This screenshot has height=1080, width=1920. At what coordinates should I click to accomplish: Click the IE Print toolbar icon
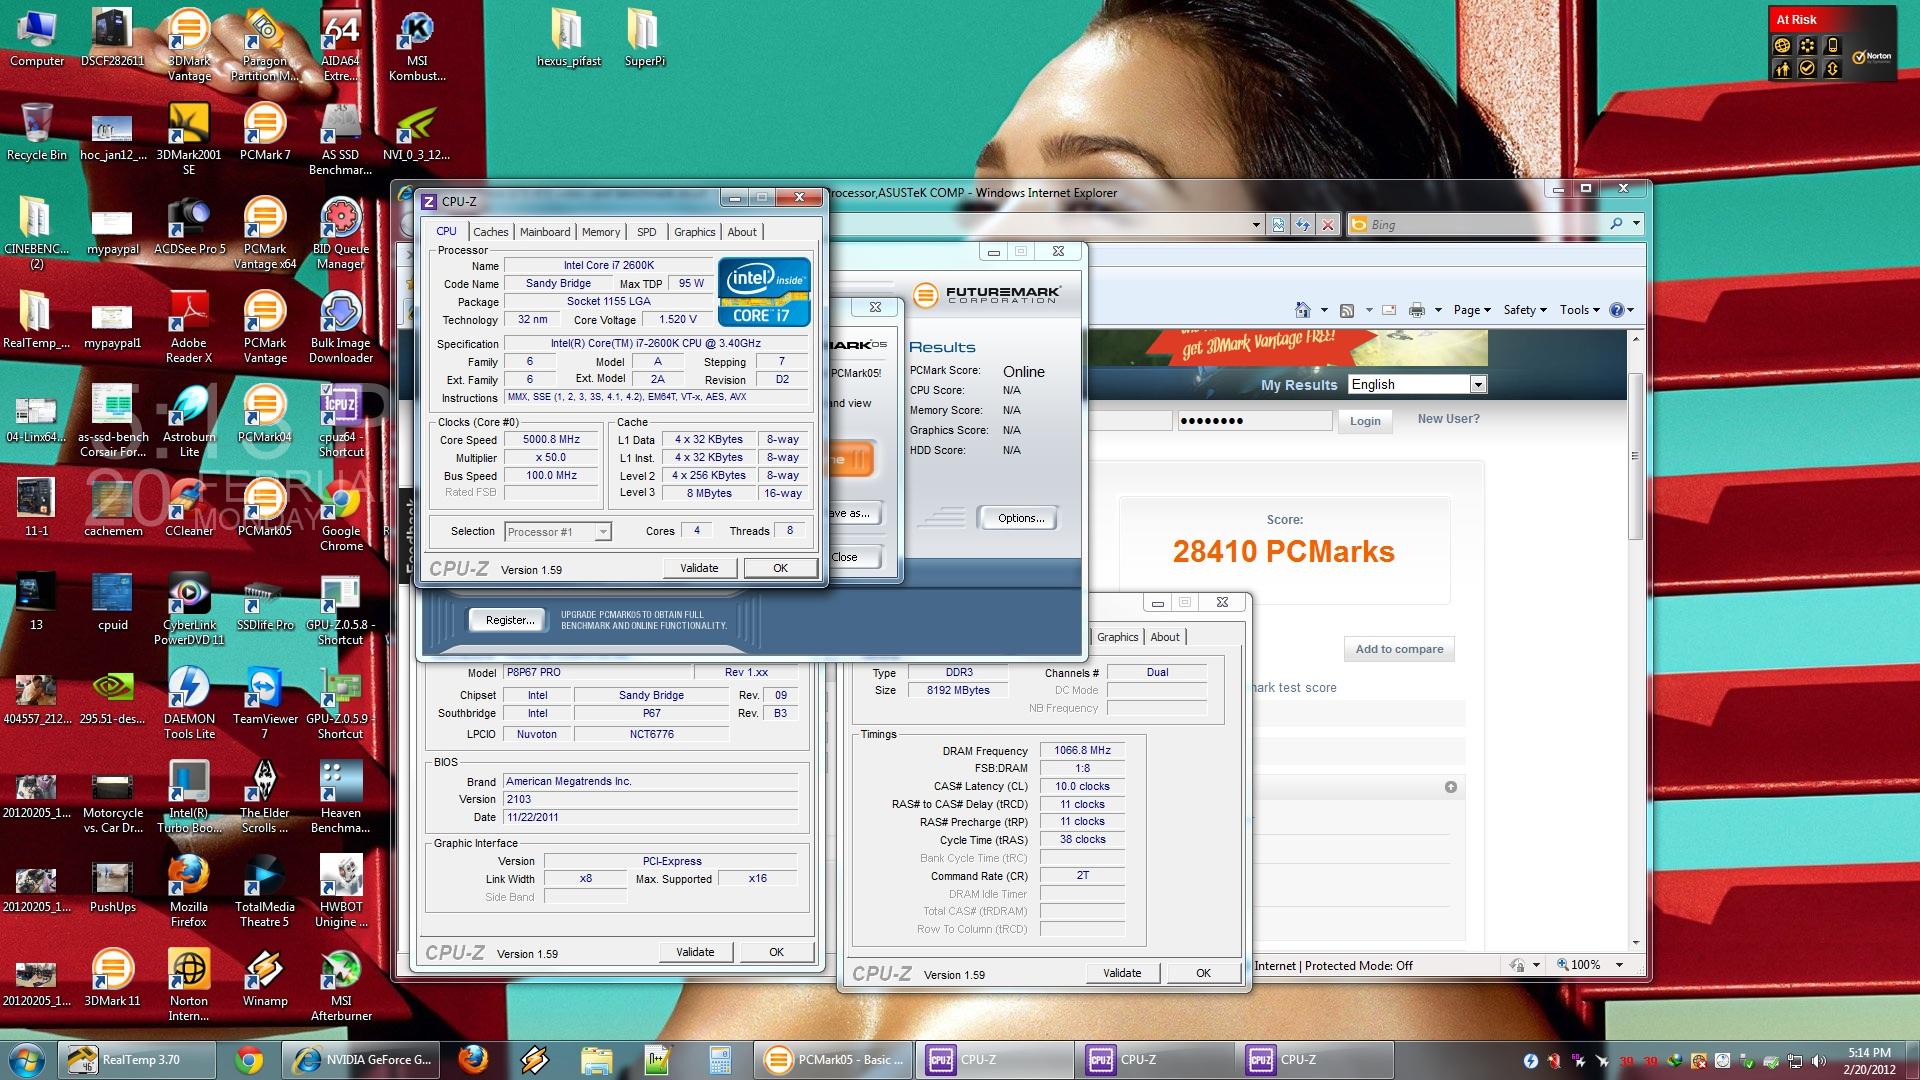tap(1416, 310)
